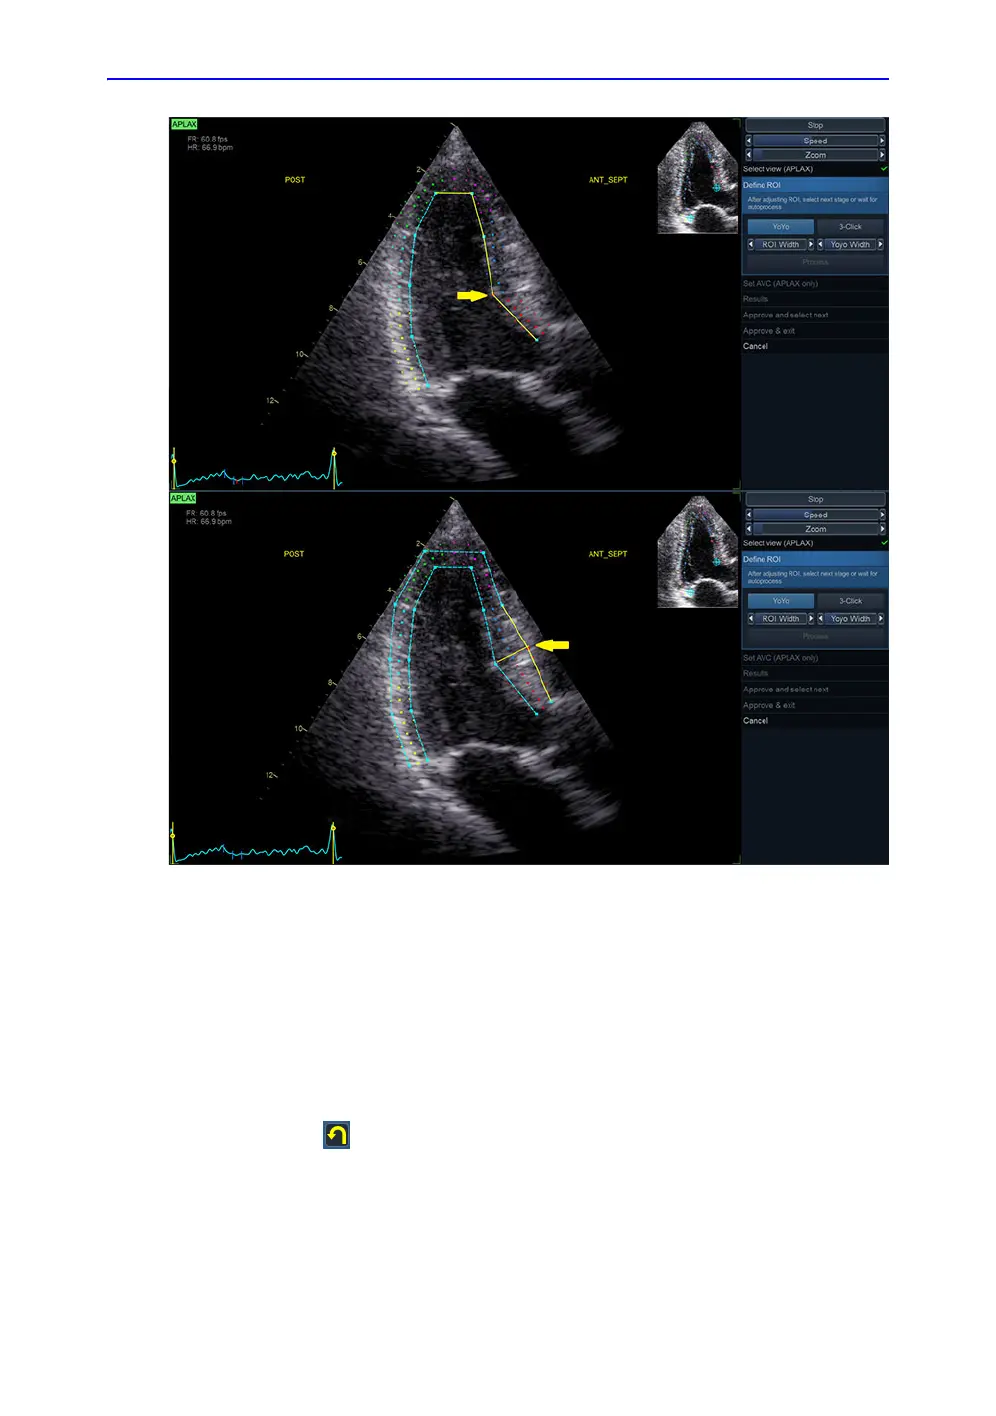Screen dimensions: 996x1416
Task: Click the POST label in upper ultrasound view
Action: click(295, 180)
